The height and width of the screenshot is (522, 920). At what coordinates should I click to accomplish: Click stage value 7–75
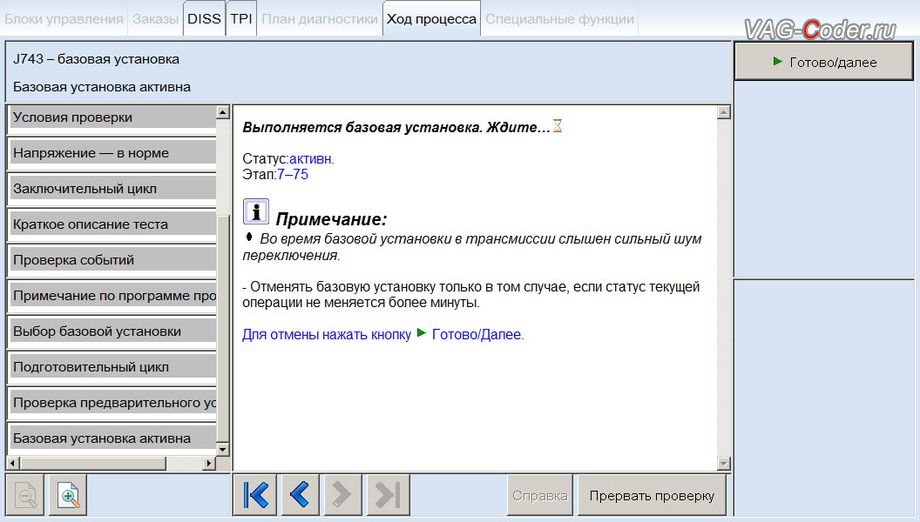(293, 174)
